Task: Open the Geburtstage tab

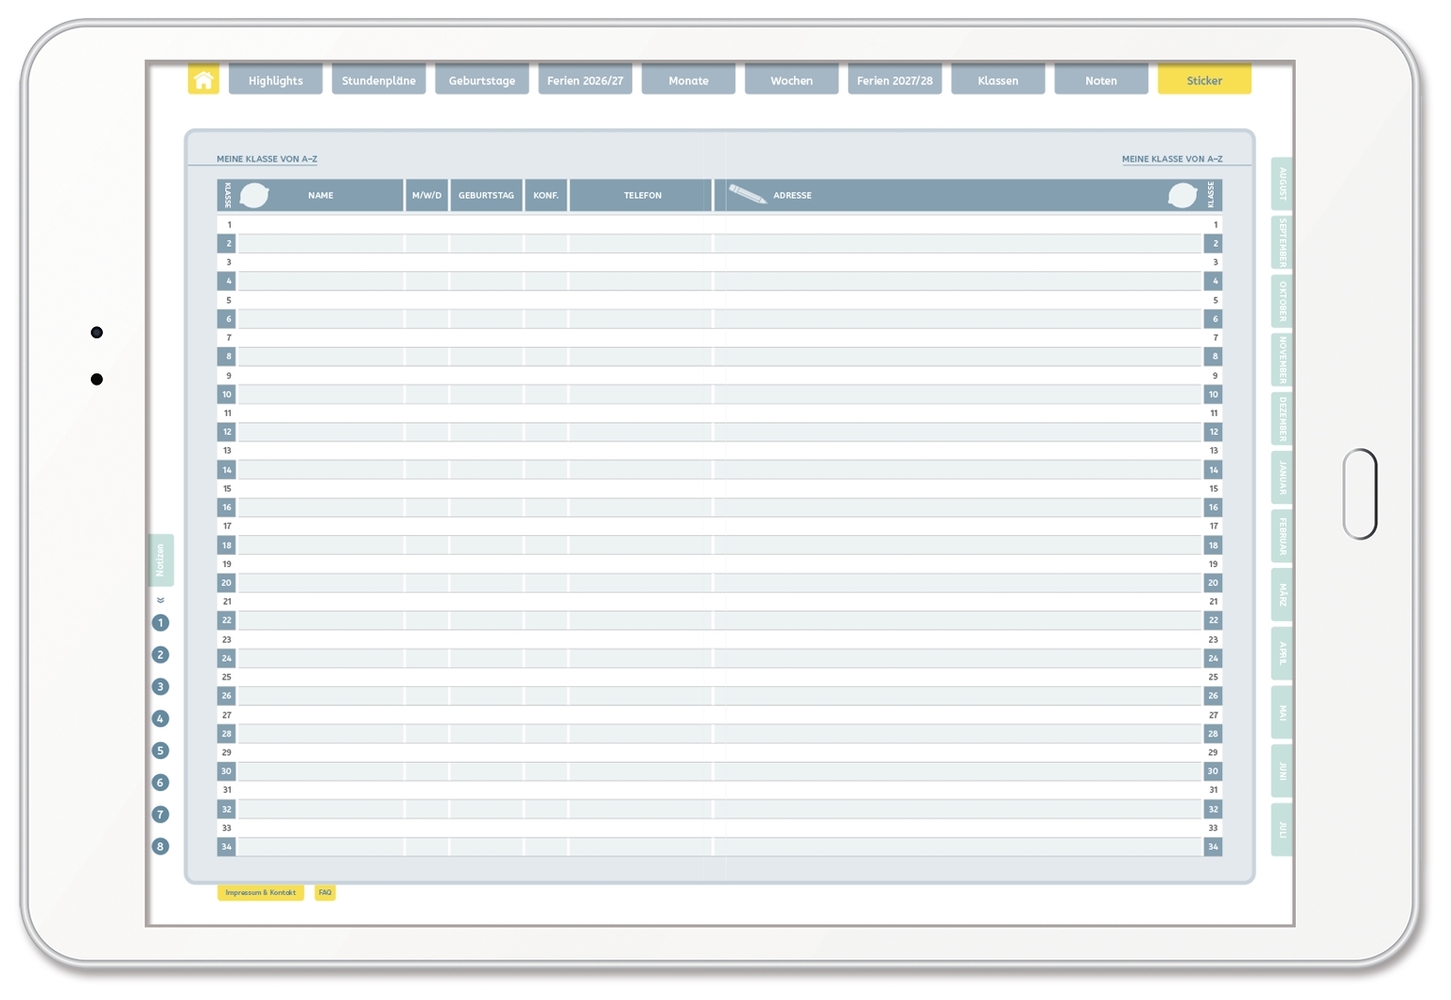Action: click(x=482, y=80)
